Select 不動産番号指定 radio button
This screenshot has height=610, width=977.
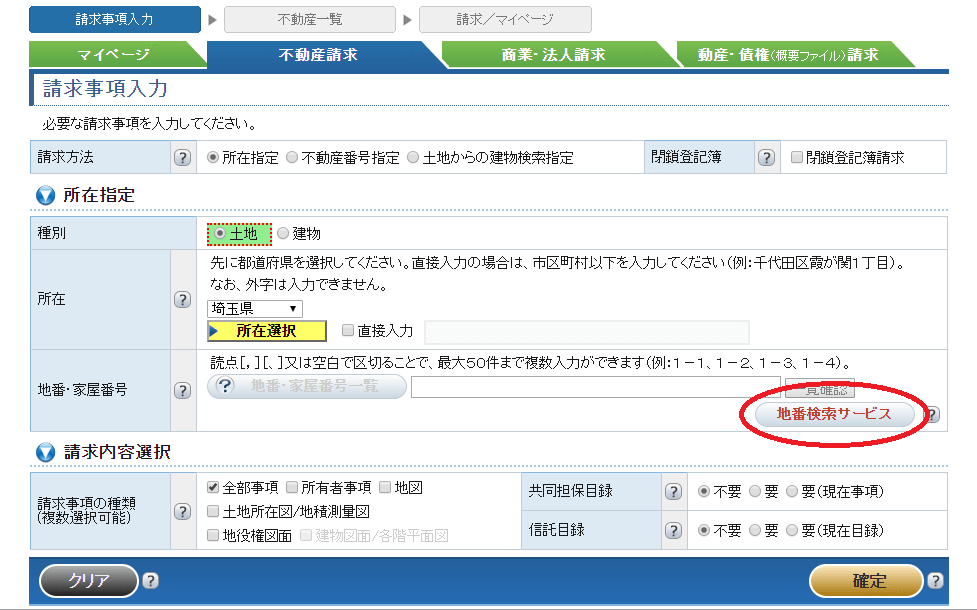tap(292, 158)
